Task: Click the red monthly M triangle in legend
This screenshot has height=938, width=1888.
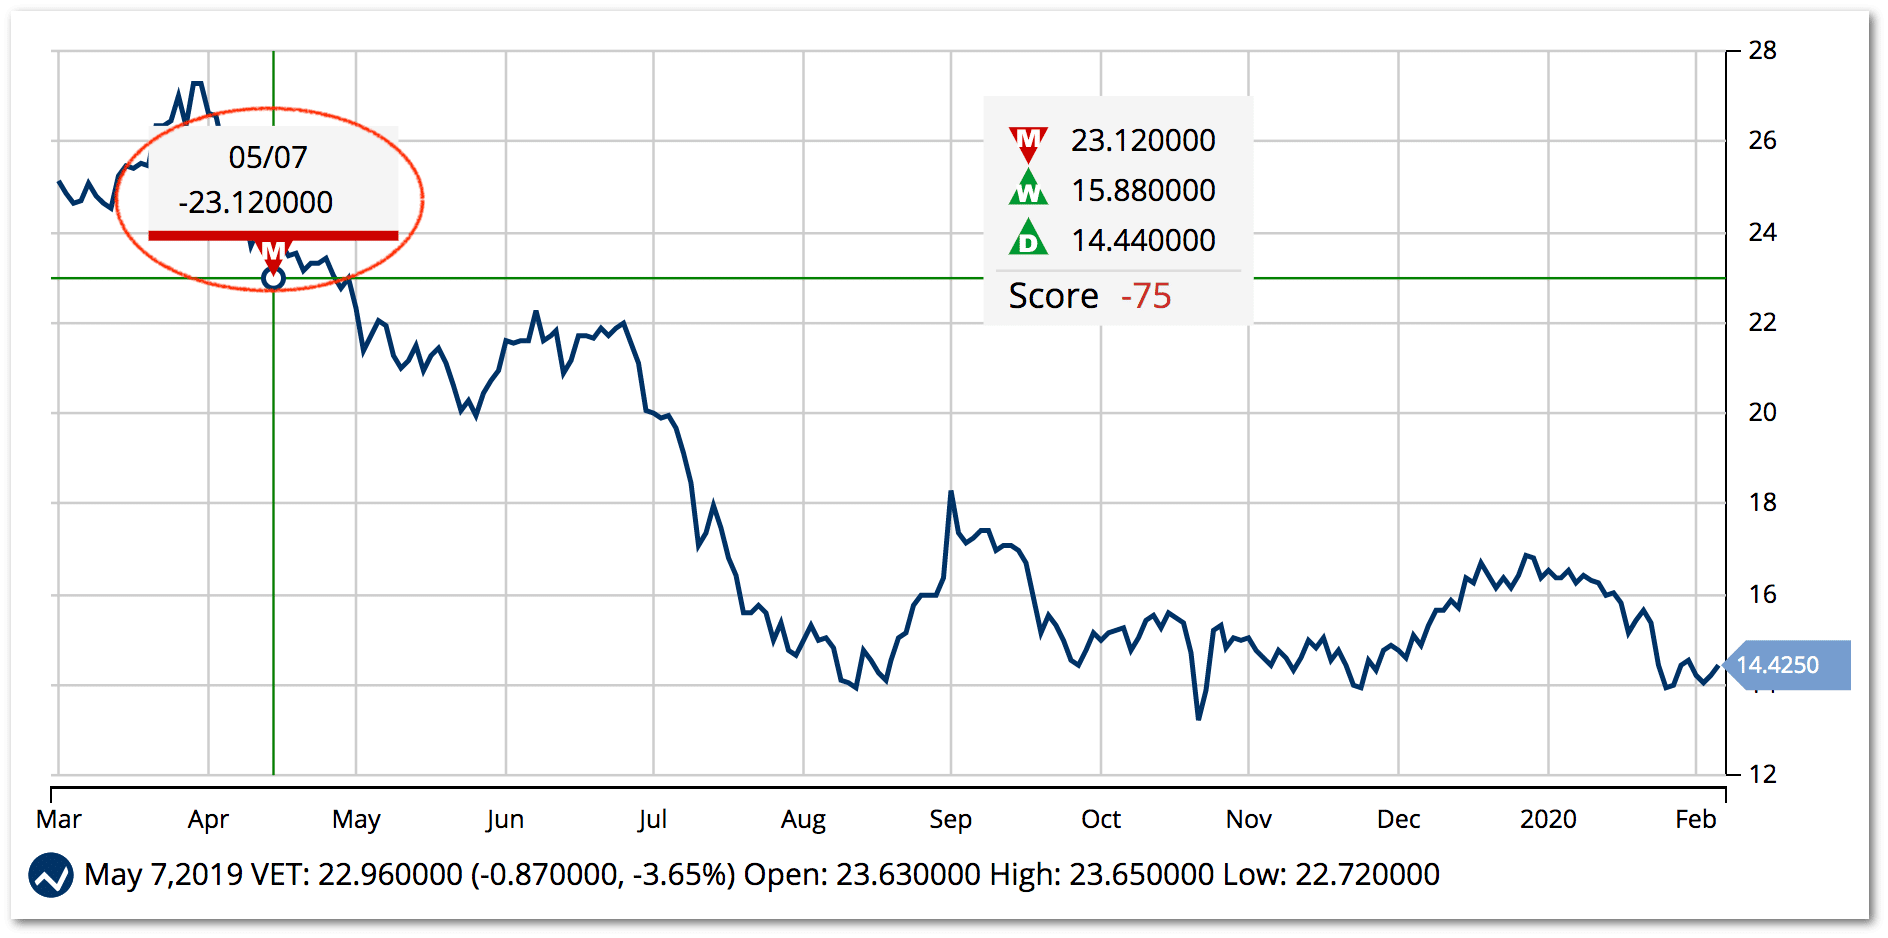Action: (x=1028, y=143)
